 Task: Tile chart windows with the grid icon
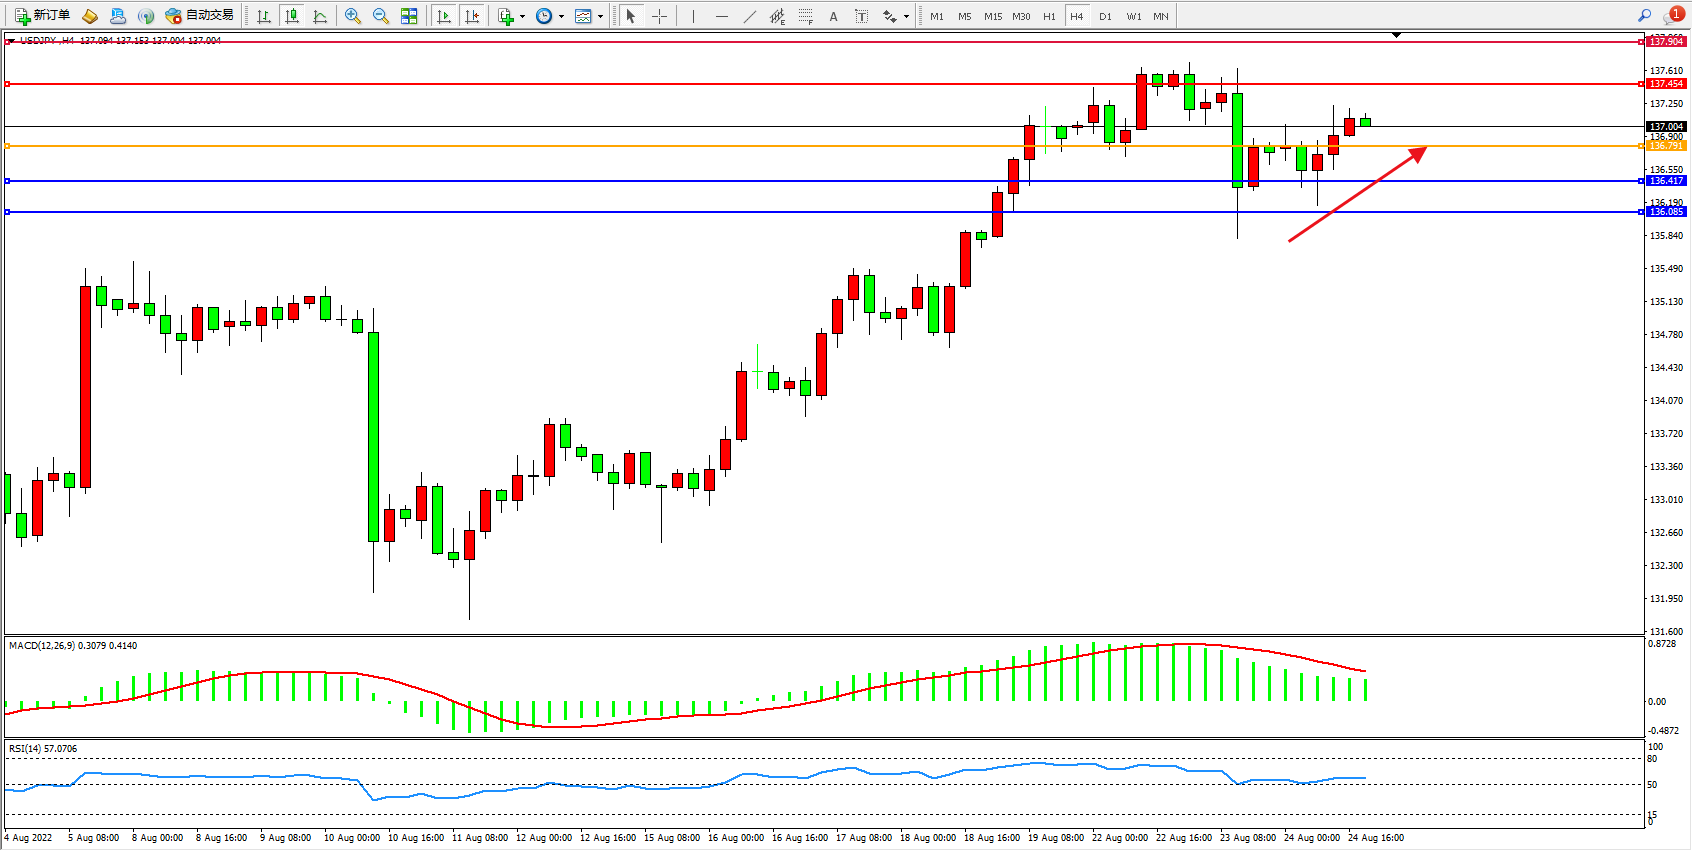(x=409, y=16)
